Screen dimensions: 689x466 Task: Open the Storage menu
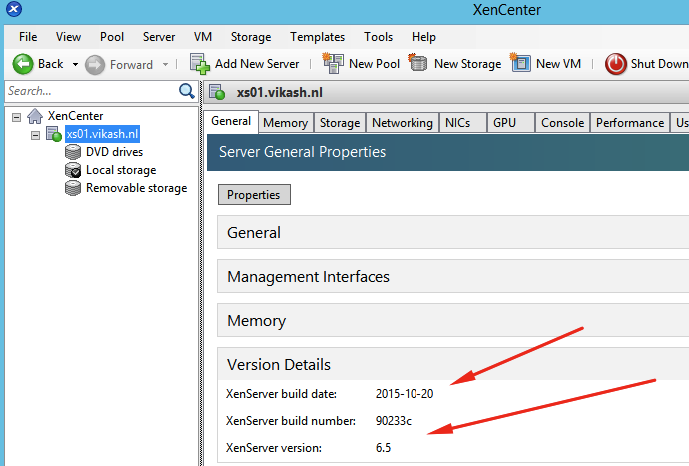[250, 37]
